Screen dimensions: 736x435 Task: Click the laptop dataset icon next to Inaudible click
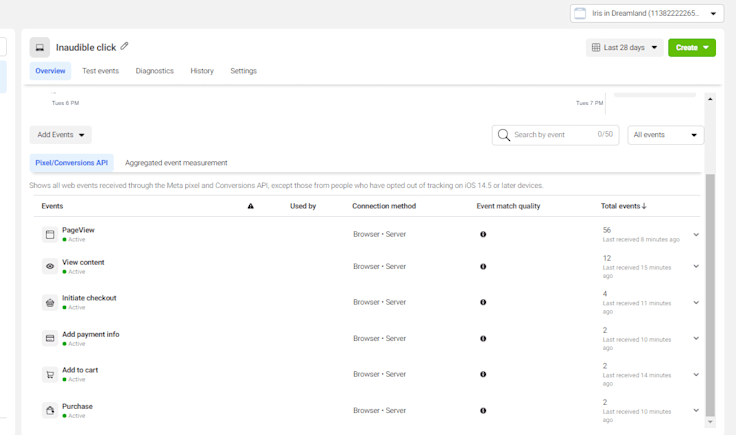[40, 47]
